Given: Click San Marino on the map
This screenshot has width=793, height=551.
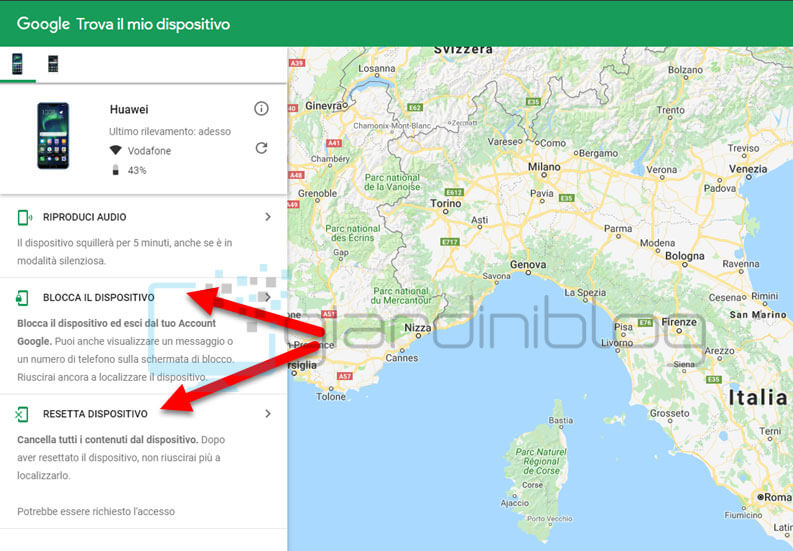Looking at the screenshot, I should tap(758, 315).
